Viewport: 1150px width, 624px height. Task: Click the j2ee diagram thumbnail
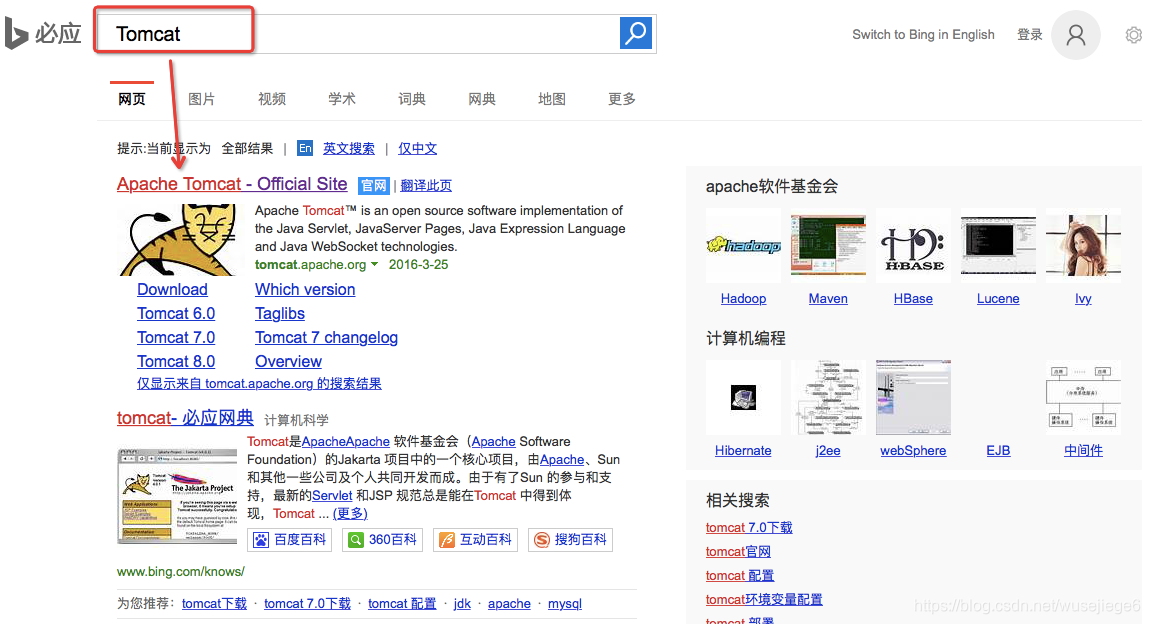coord(828,397)
